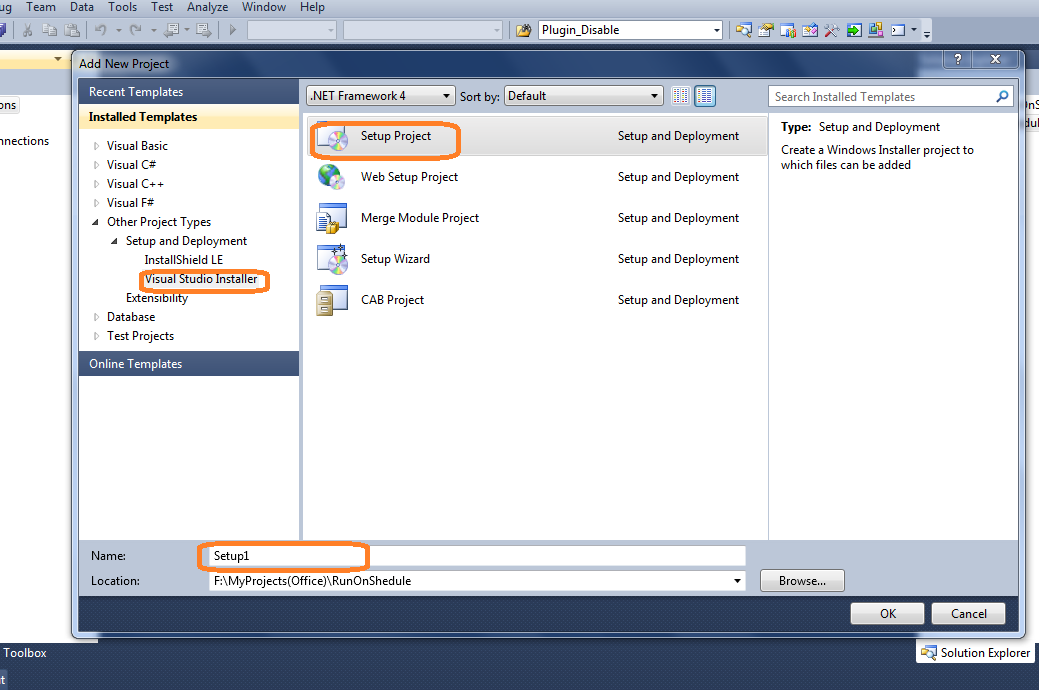Click the Navigate Forward toolbar icon
Screen dimensions: 1039x690
(x=204, y=30)
